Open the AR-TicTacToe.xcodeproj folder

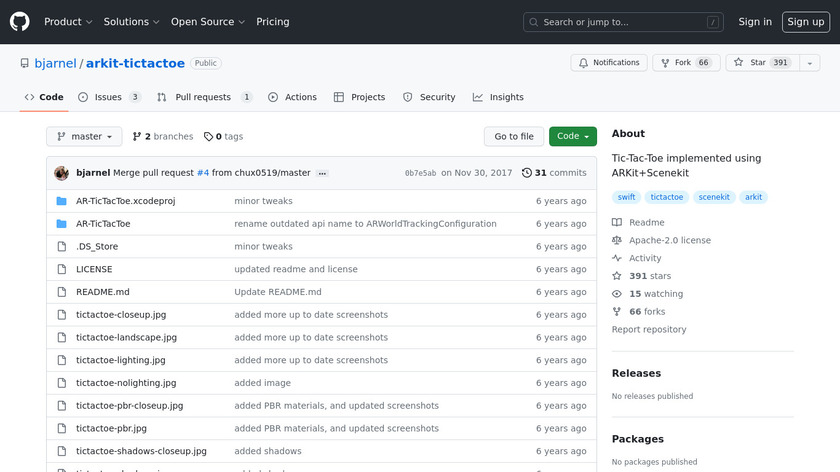pyautogui.click(x=125, y=201)
